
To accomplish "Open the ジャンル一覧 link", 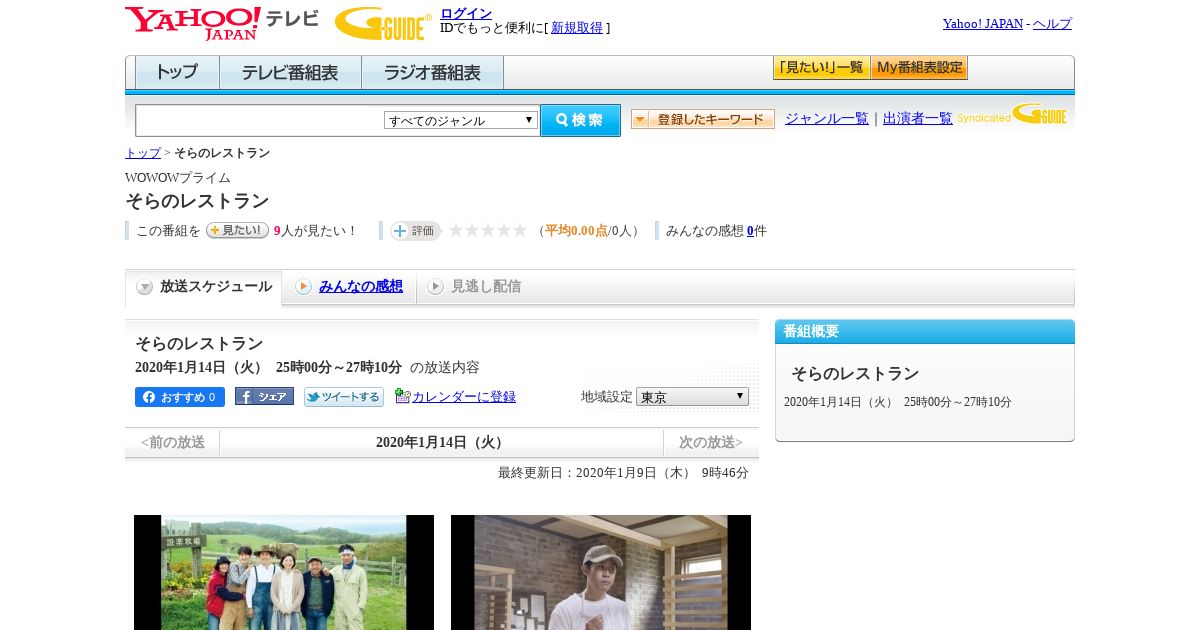I will [827, 118].
